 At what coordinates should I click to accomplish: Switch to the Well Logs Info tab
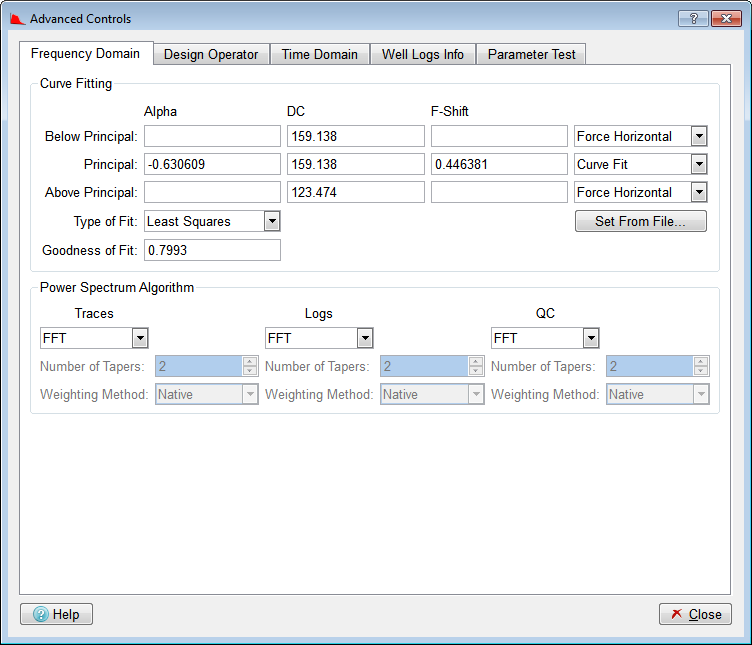pos(423,54)
